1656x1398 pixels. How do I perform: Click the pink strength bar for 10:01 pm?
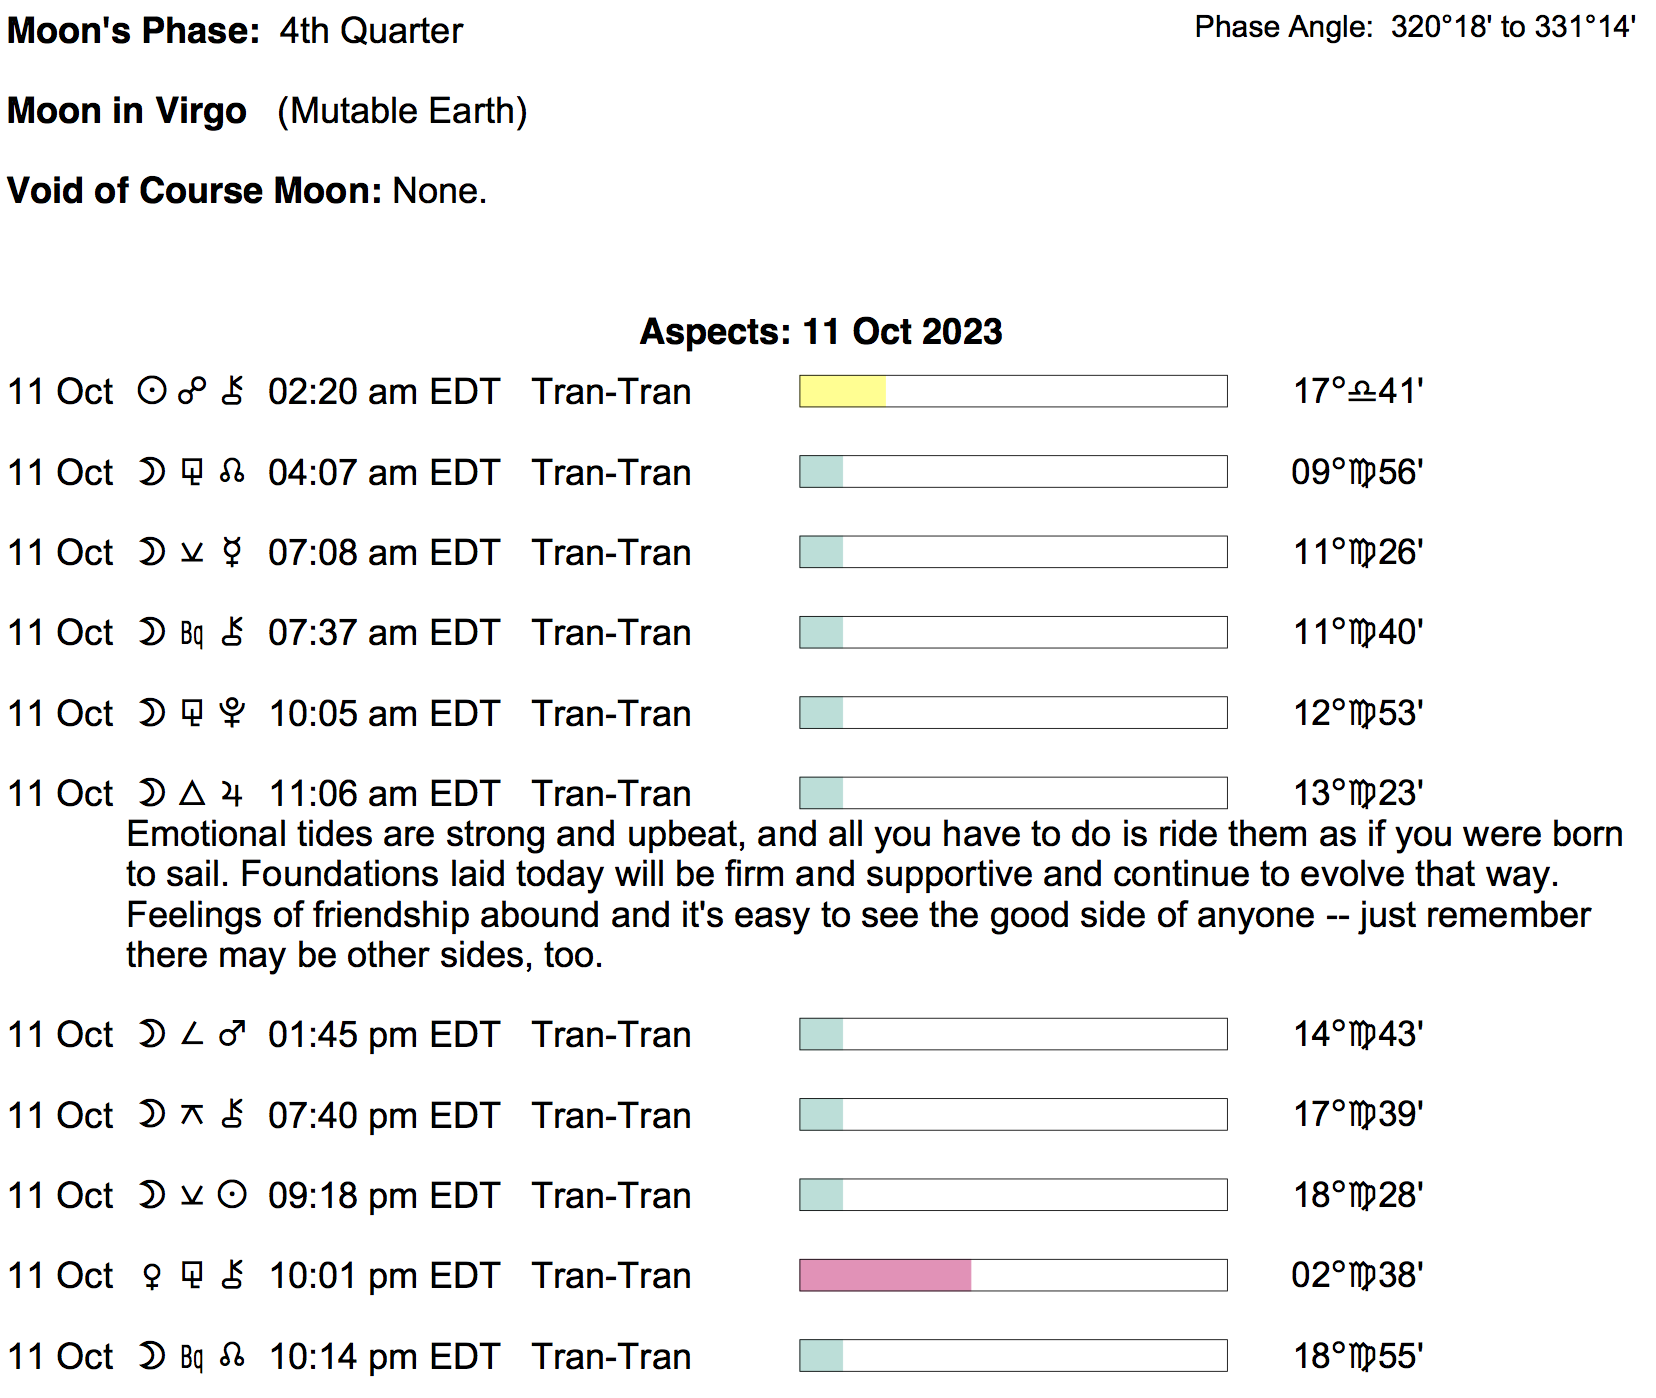point(885,1275)
